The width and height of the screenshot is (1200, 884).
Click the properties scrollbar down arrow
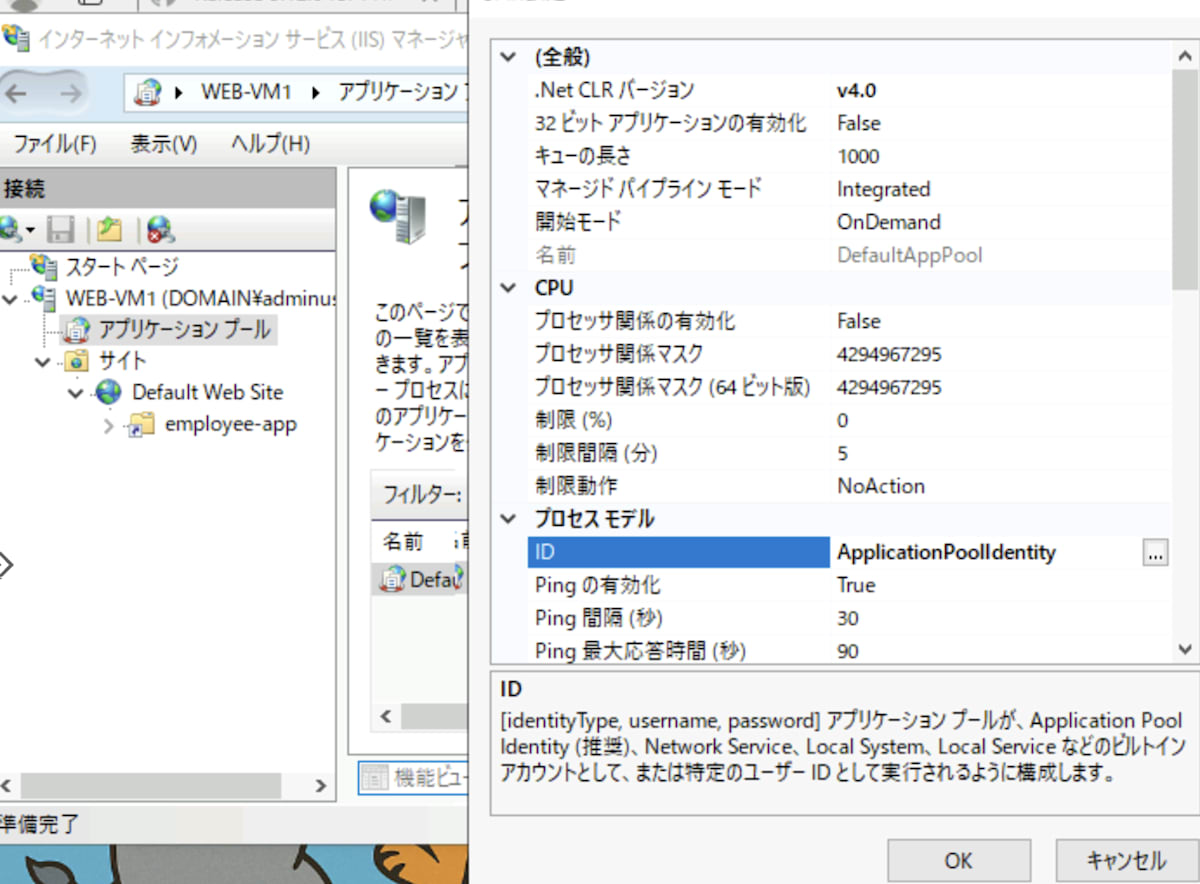1185,649
